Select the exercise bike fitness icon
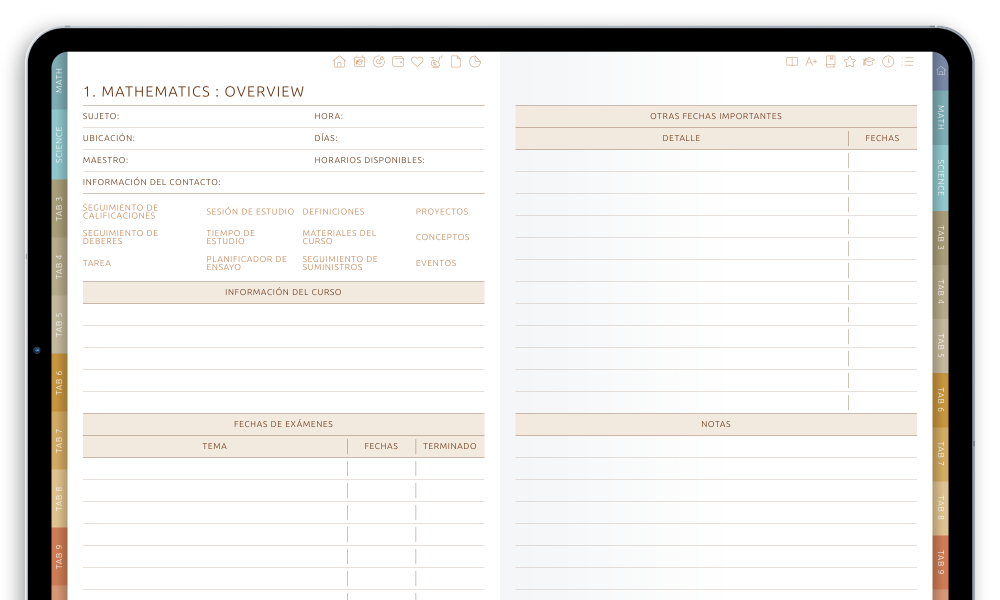Screen dimensions: 1000x600 pyautogui.click(x=436, y=62)
